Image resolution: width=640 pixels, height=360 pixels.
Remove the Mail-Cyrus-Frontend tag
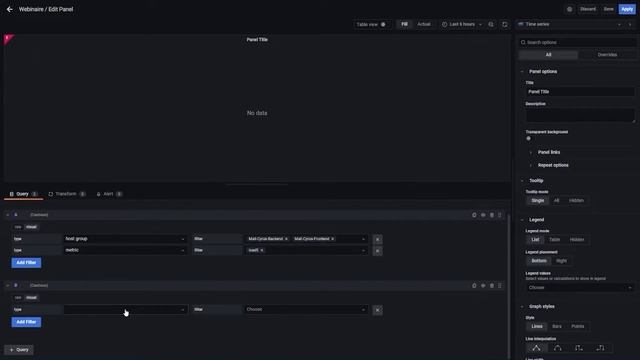tap(333, 239)
